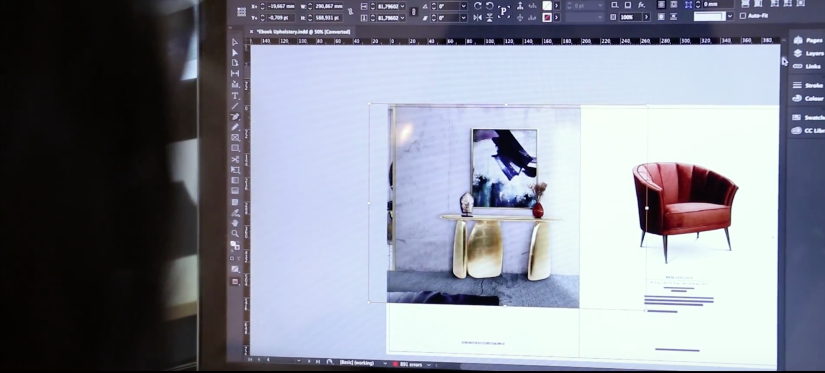
Task: Click the opacity 100% field
Action: [631, 17]
